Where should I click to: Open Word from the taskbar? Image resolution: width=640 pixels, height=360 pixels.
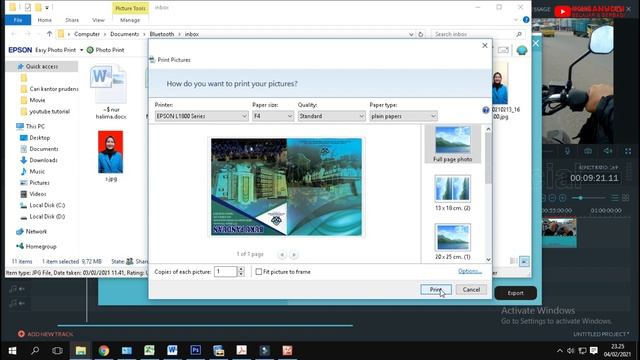pyautogui.click(x=172, y=351)
